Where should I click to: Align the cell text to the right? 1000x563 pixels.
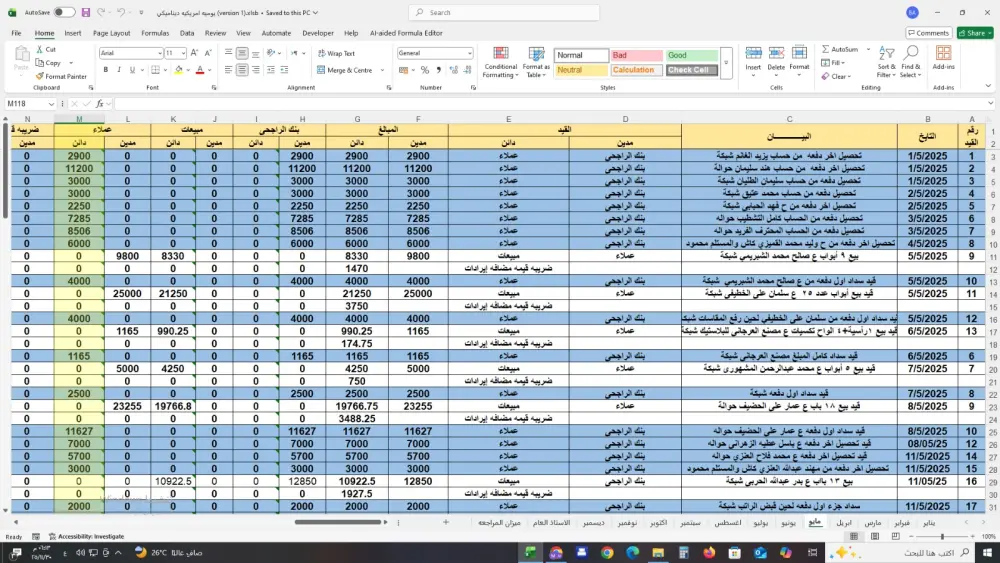pyautogui.click(x=256, y=69)
